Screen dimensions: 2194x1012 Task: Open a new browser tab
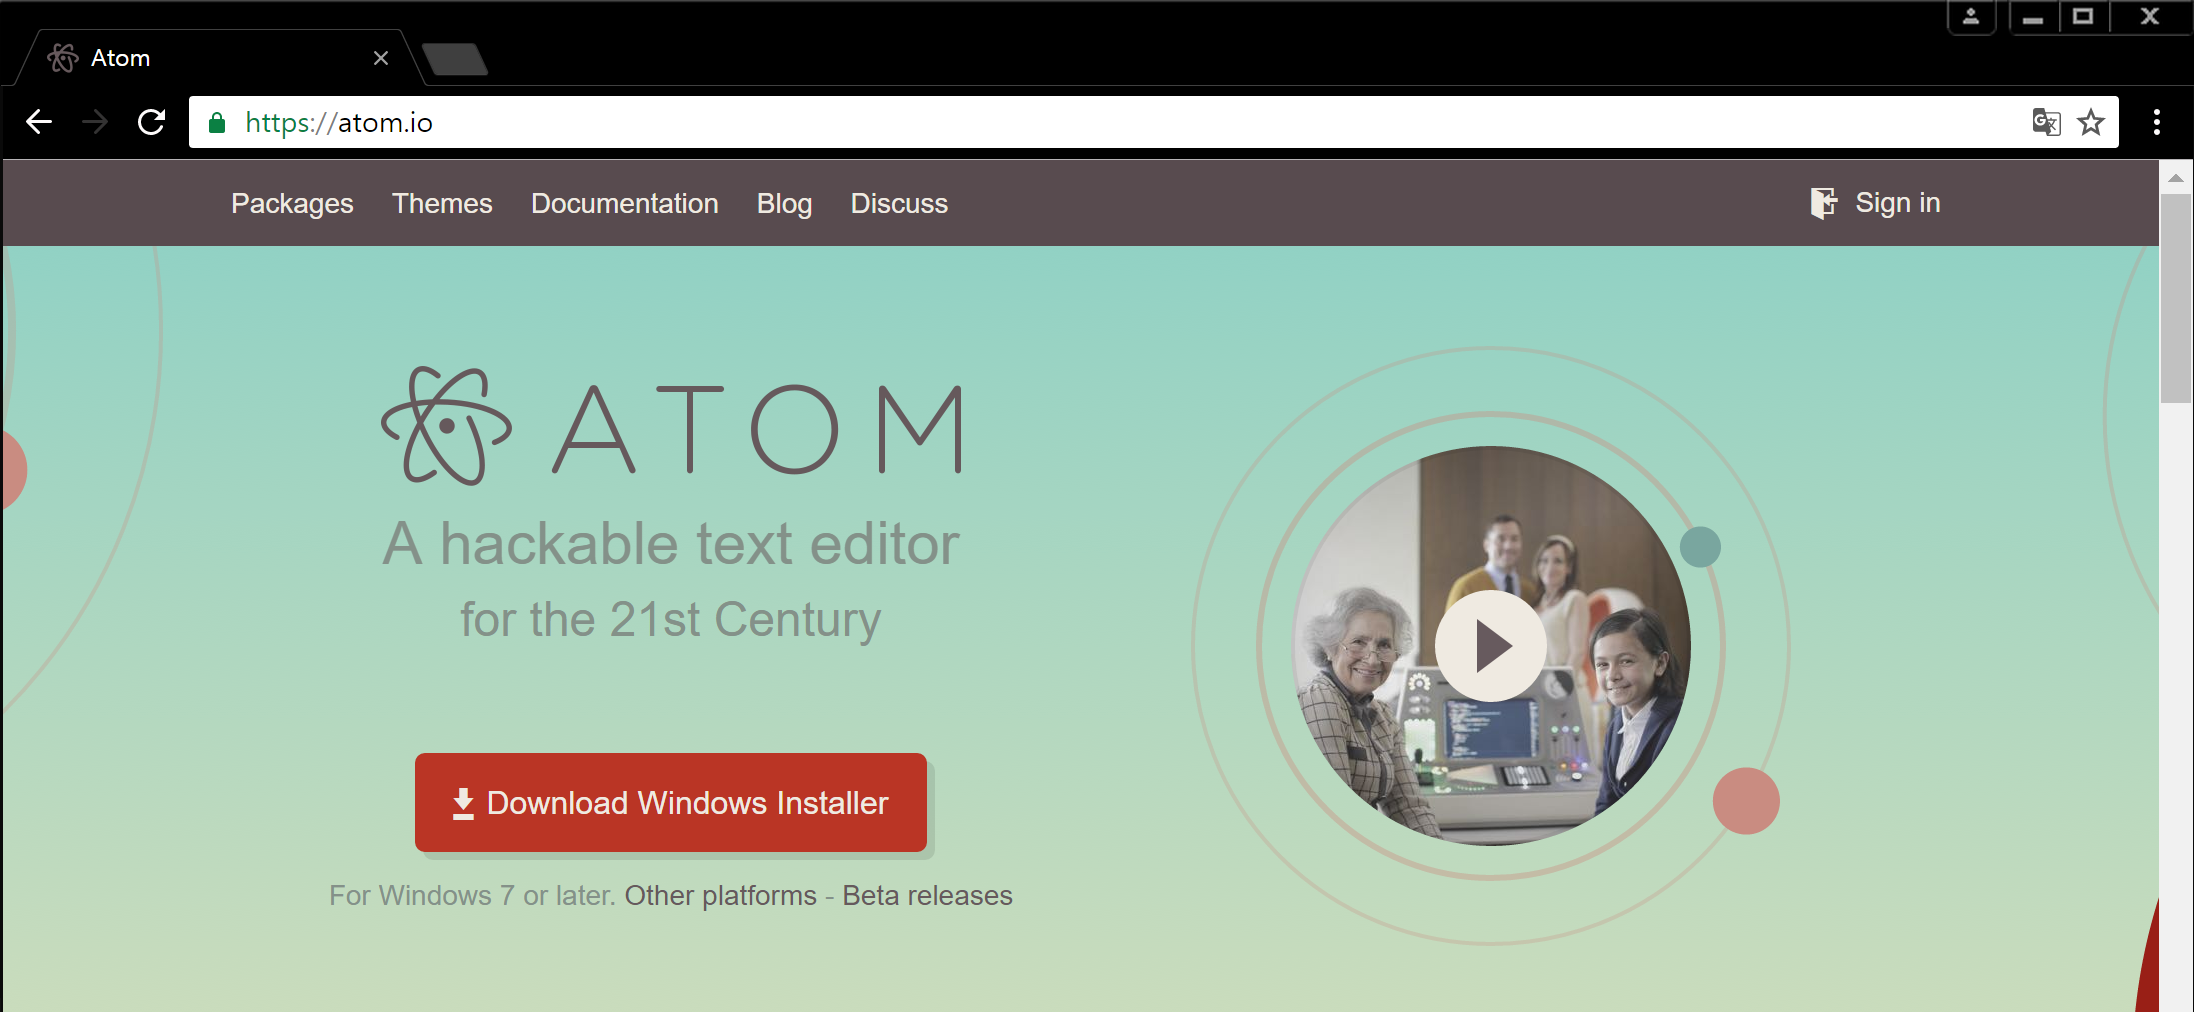(455, 59)
